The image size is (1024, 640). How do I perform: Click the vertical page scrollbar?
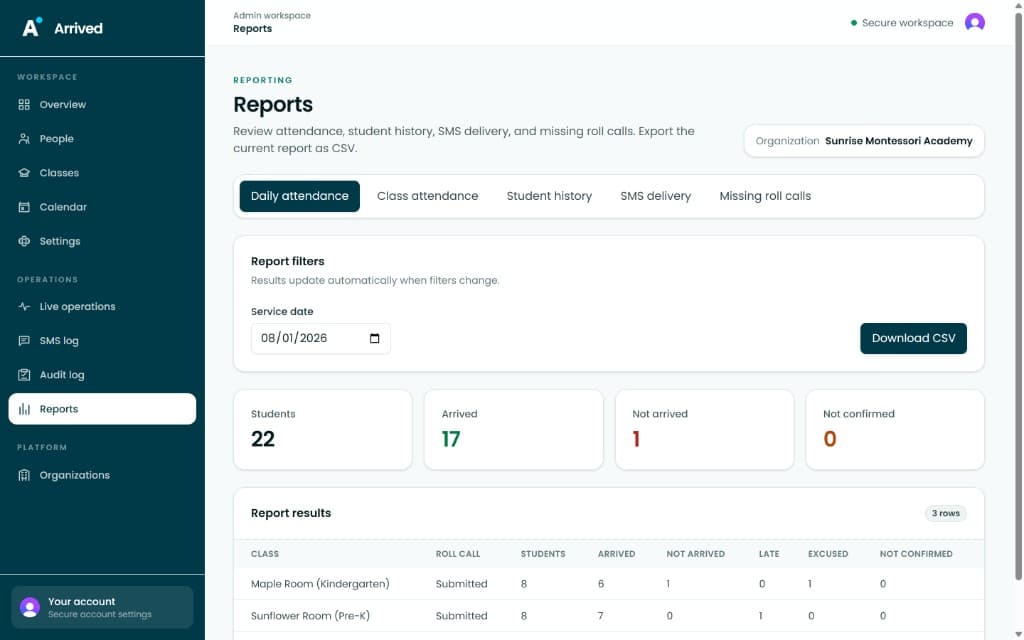[x=1018, y=296]
